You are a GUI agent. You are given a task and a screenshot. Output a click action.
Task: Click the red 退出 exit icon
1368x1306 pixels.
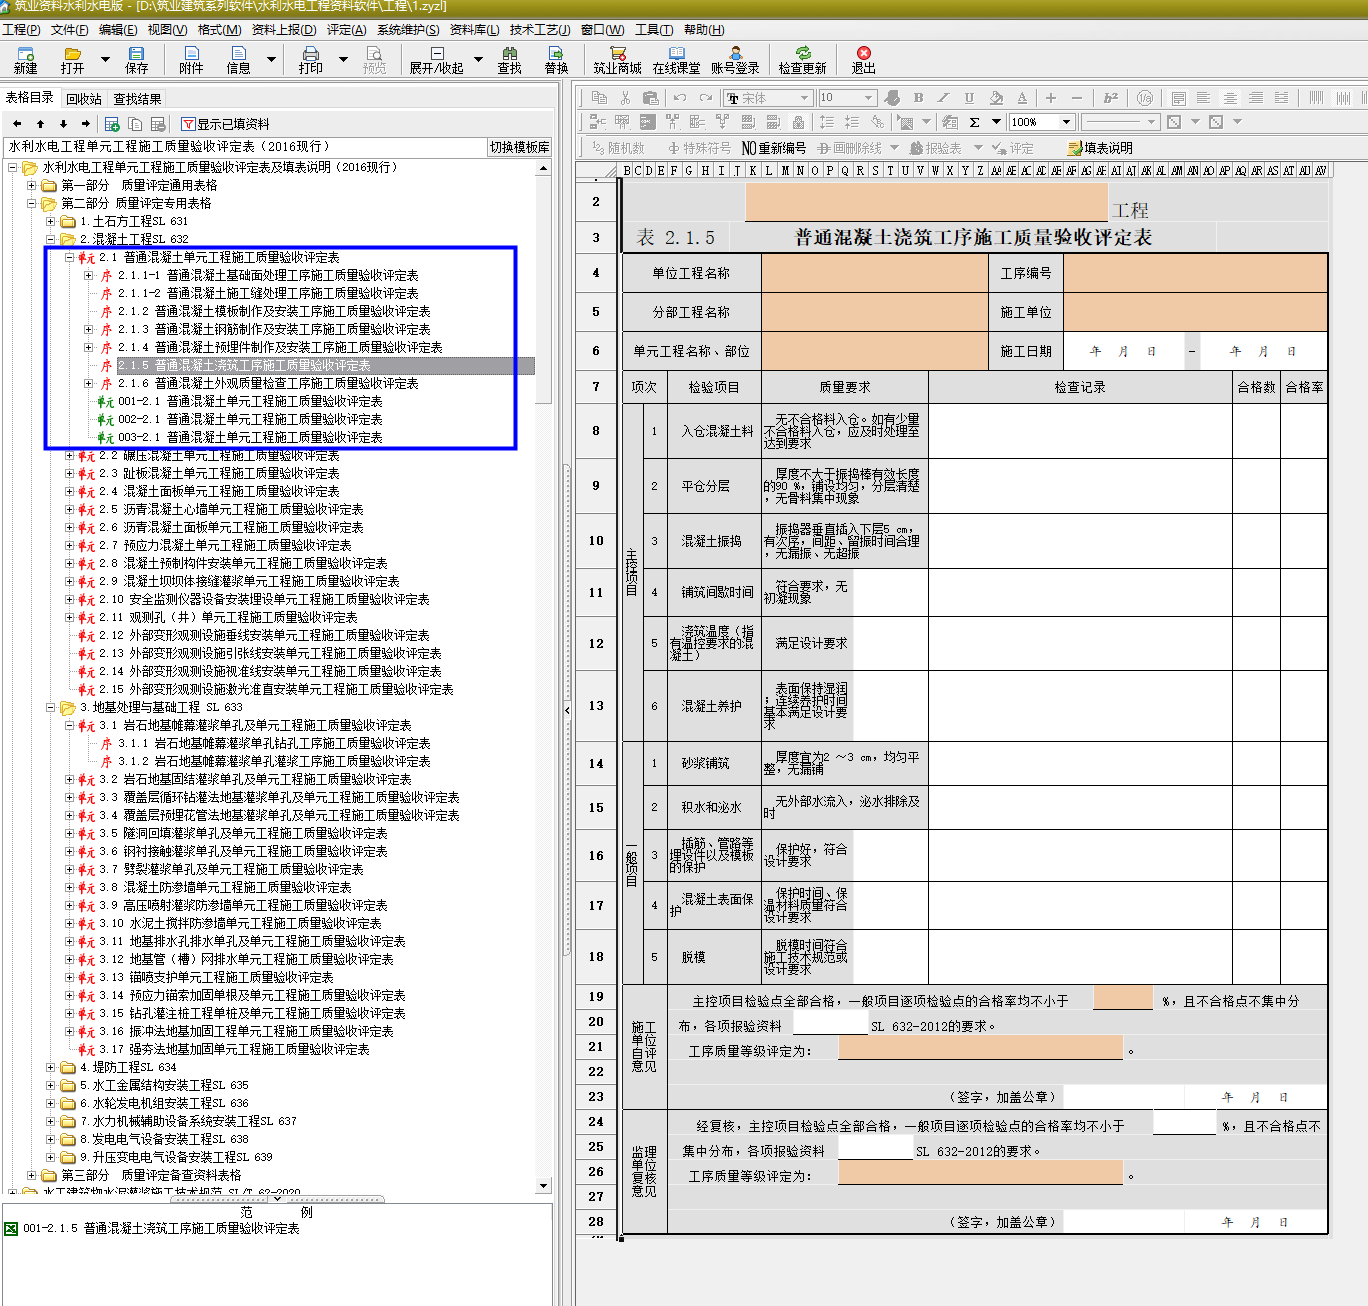pos(863,60)
